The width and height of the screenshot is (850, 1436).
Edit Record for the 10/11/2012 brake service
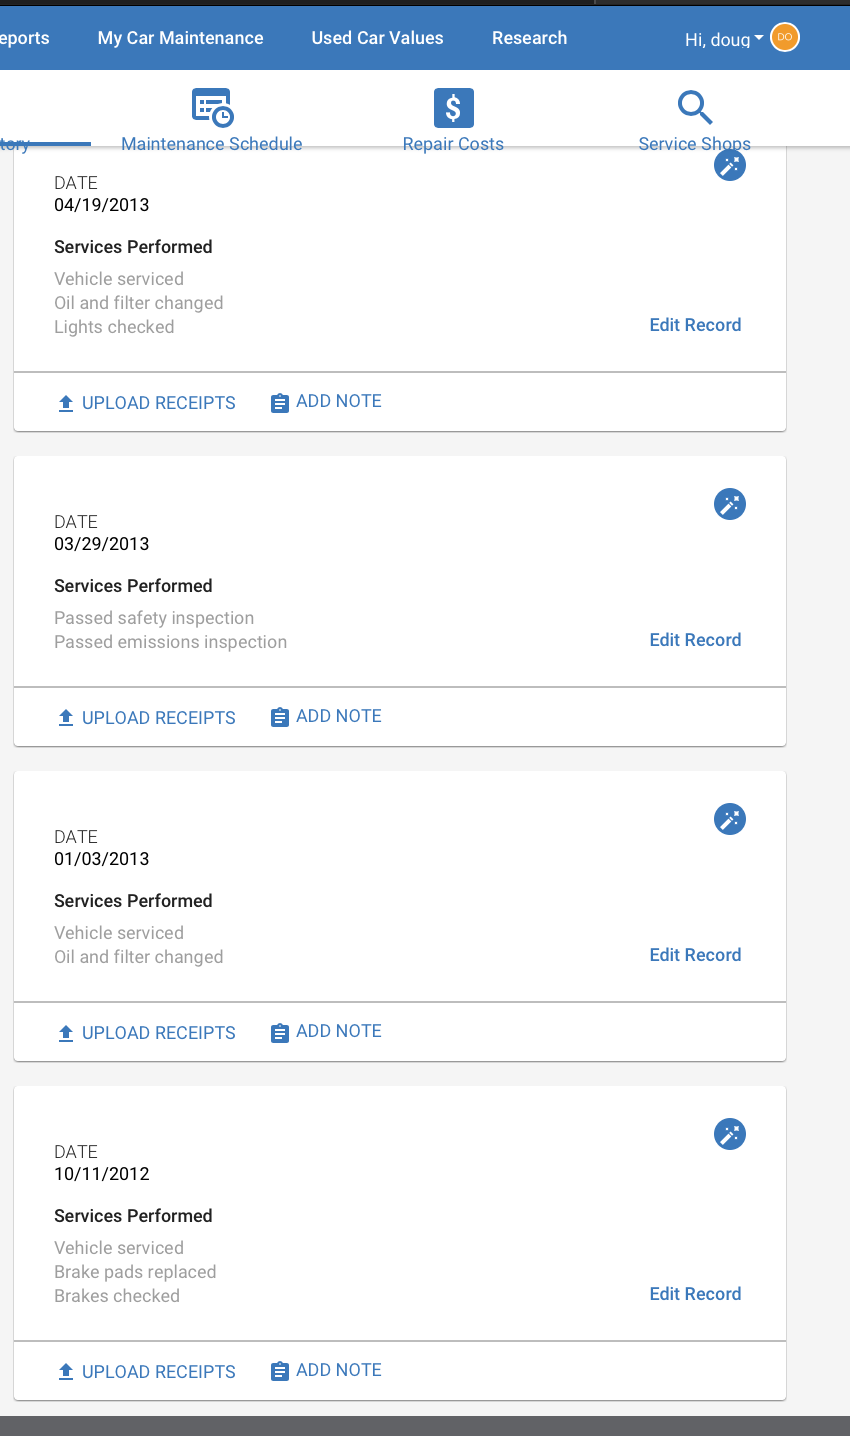(696, 1294)
